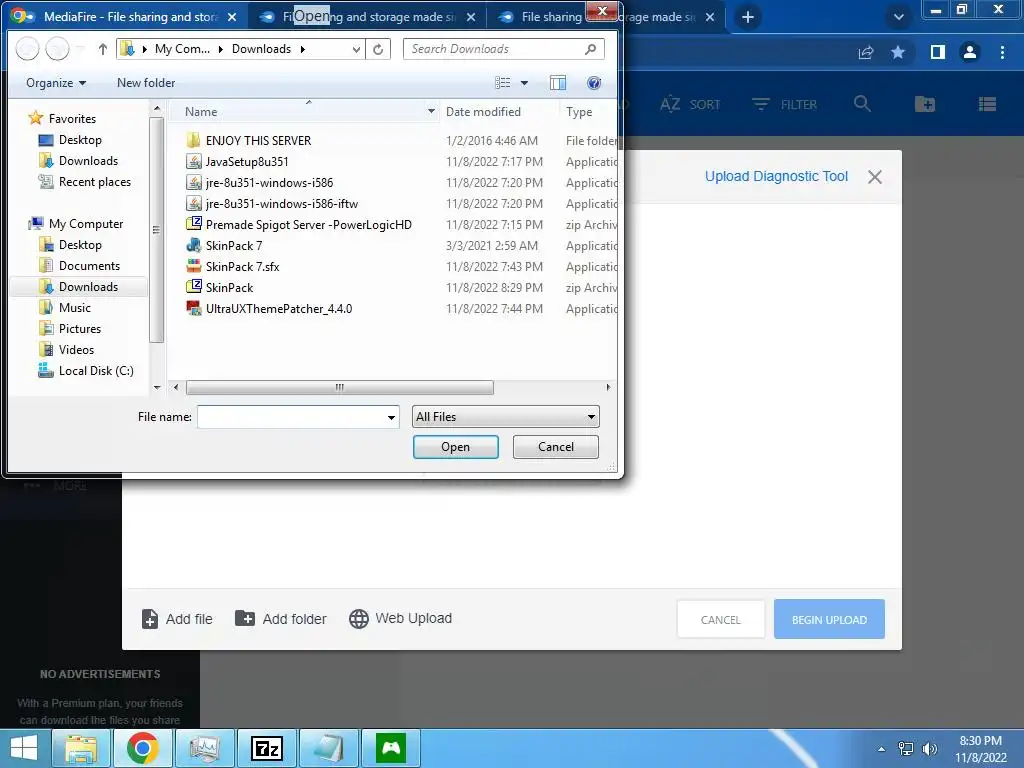Click the Open button

pos(456,447)
